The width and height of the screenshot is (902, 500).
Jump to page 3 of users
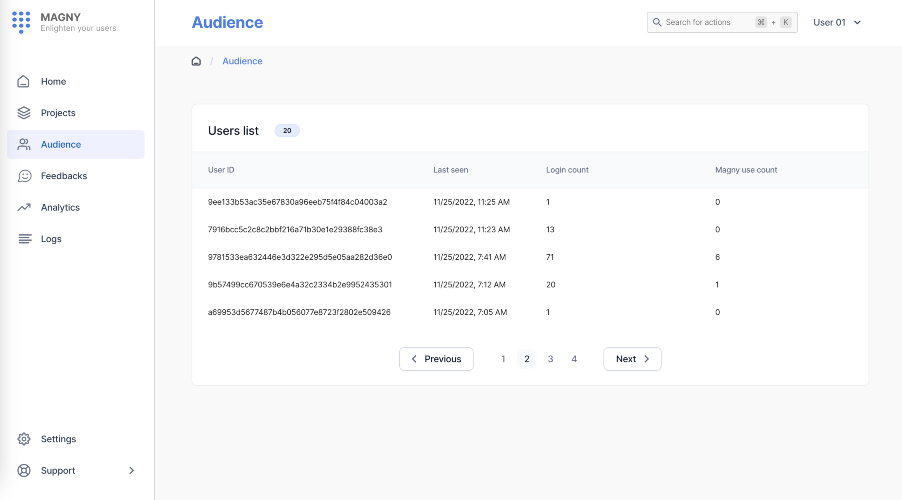pyautogui.click(x=550, y=359)
